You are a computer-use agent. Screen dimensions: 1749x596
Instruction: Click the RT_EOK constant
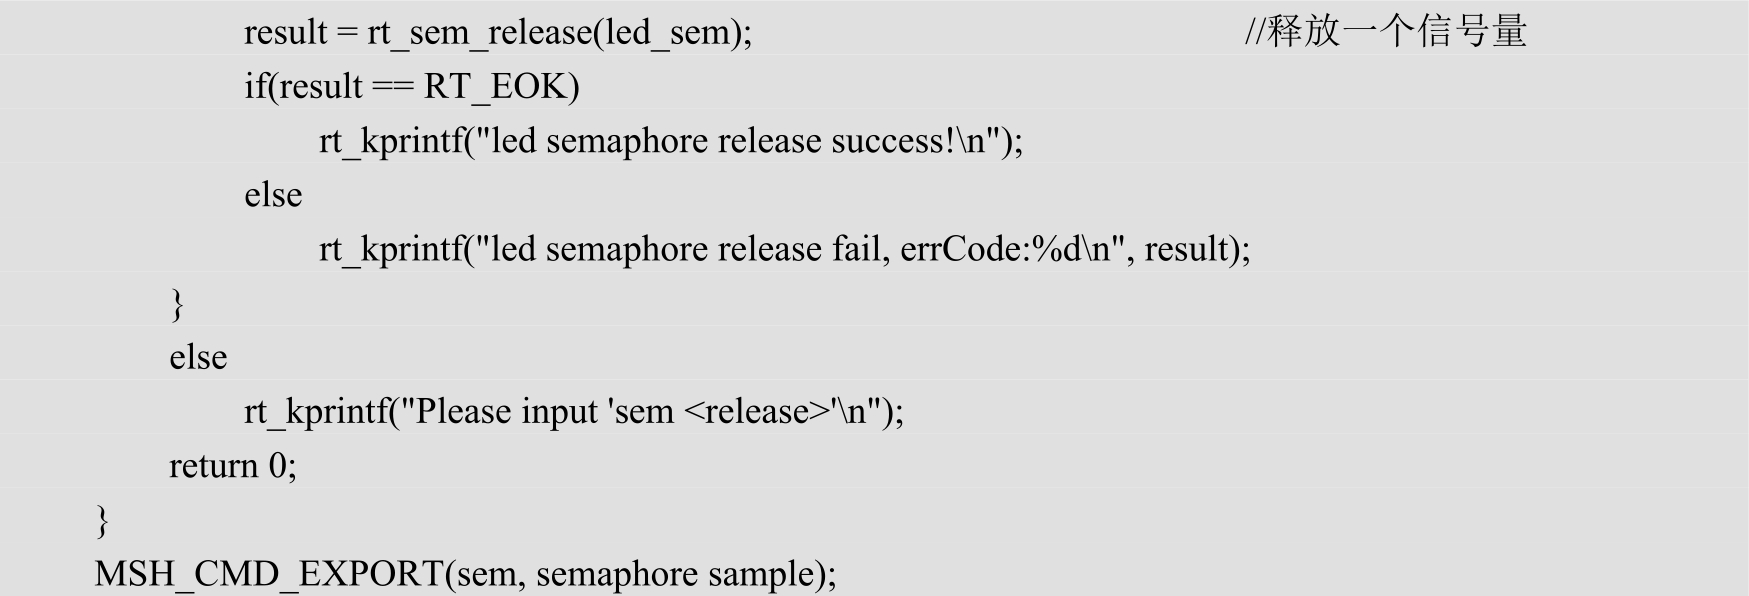[496, 87]
